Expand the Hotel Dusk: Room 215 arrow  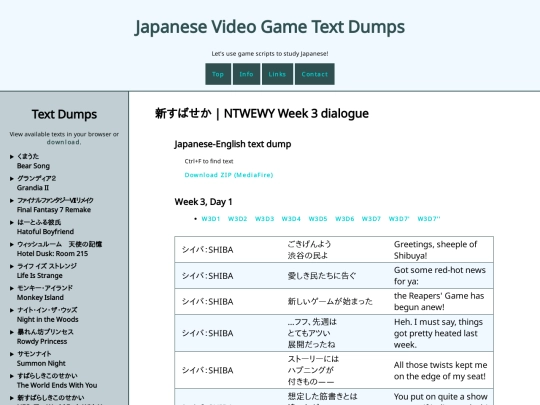(x=12, y=245)
